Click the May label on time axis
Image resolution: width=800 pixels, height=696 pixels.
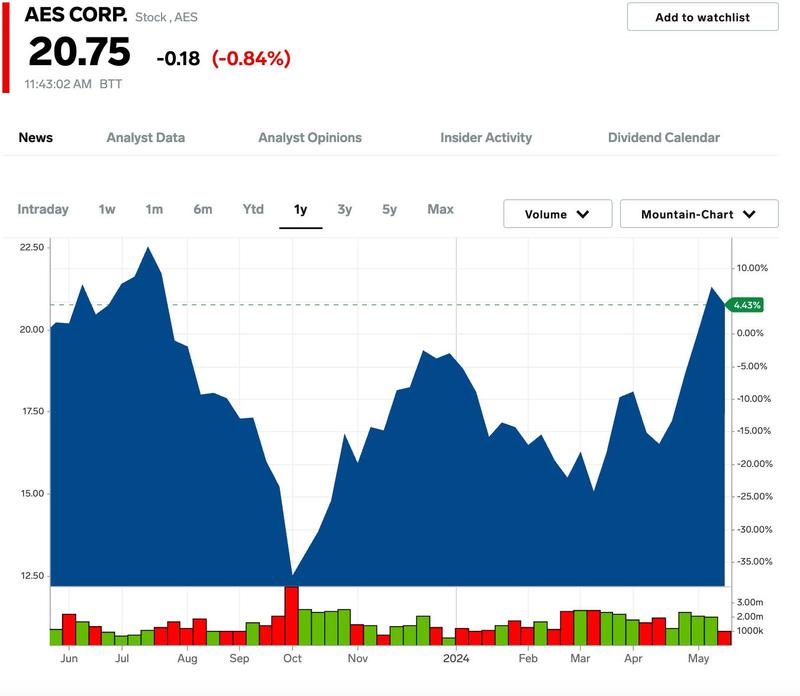pyautogui.click(x=698, y=659)
